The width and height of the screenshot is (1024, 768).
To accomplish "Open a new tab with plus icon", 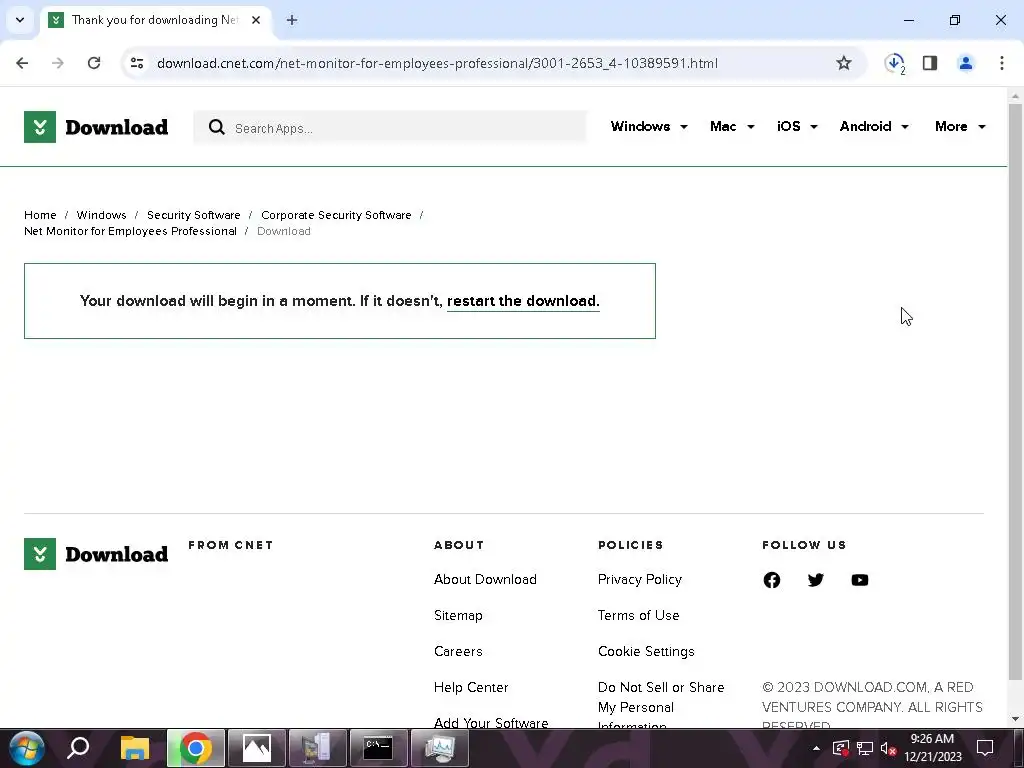I will coord(292,20).
